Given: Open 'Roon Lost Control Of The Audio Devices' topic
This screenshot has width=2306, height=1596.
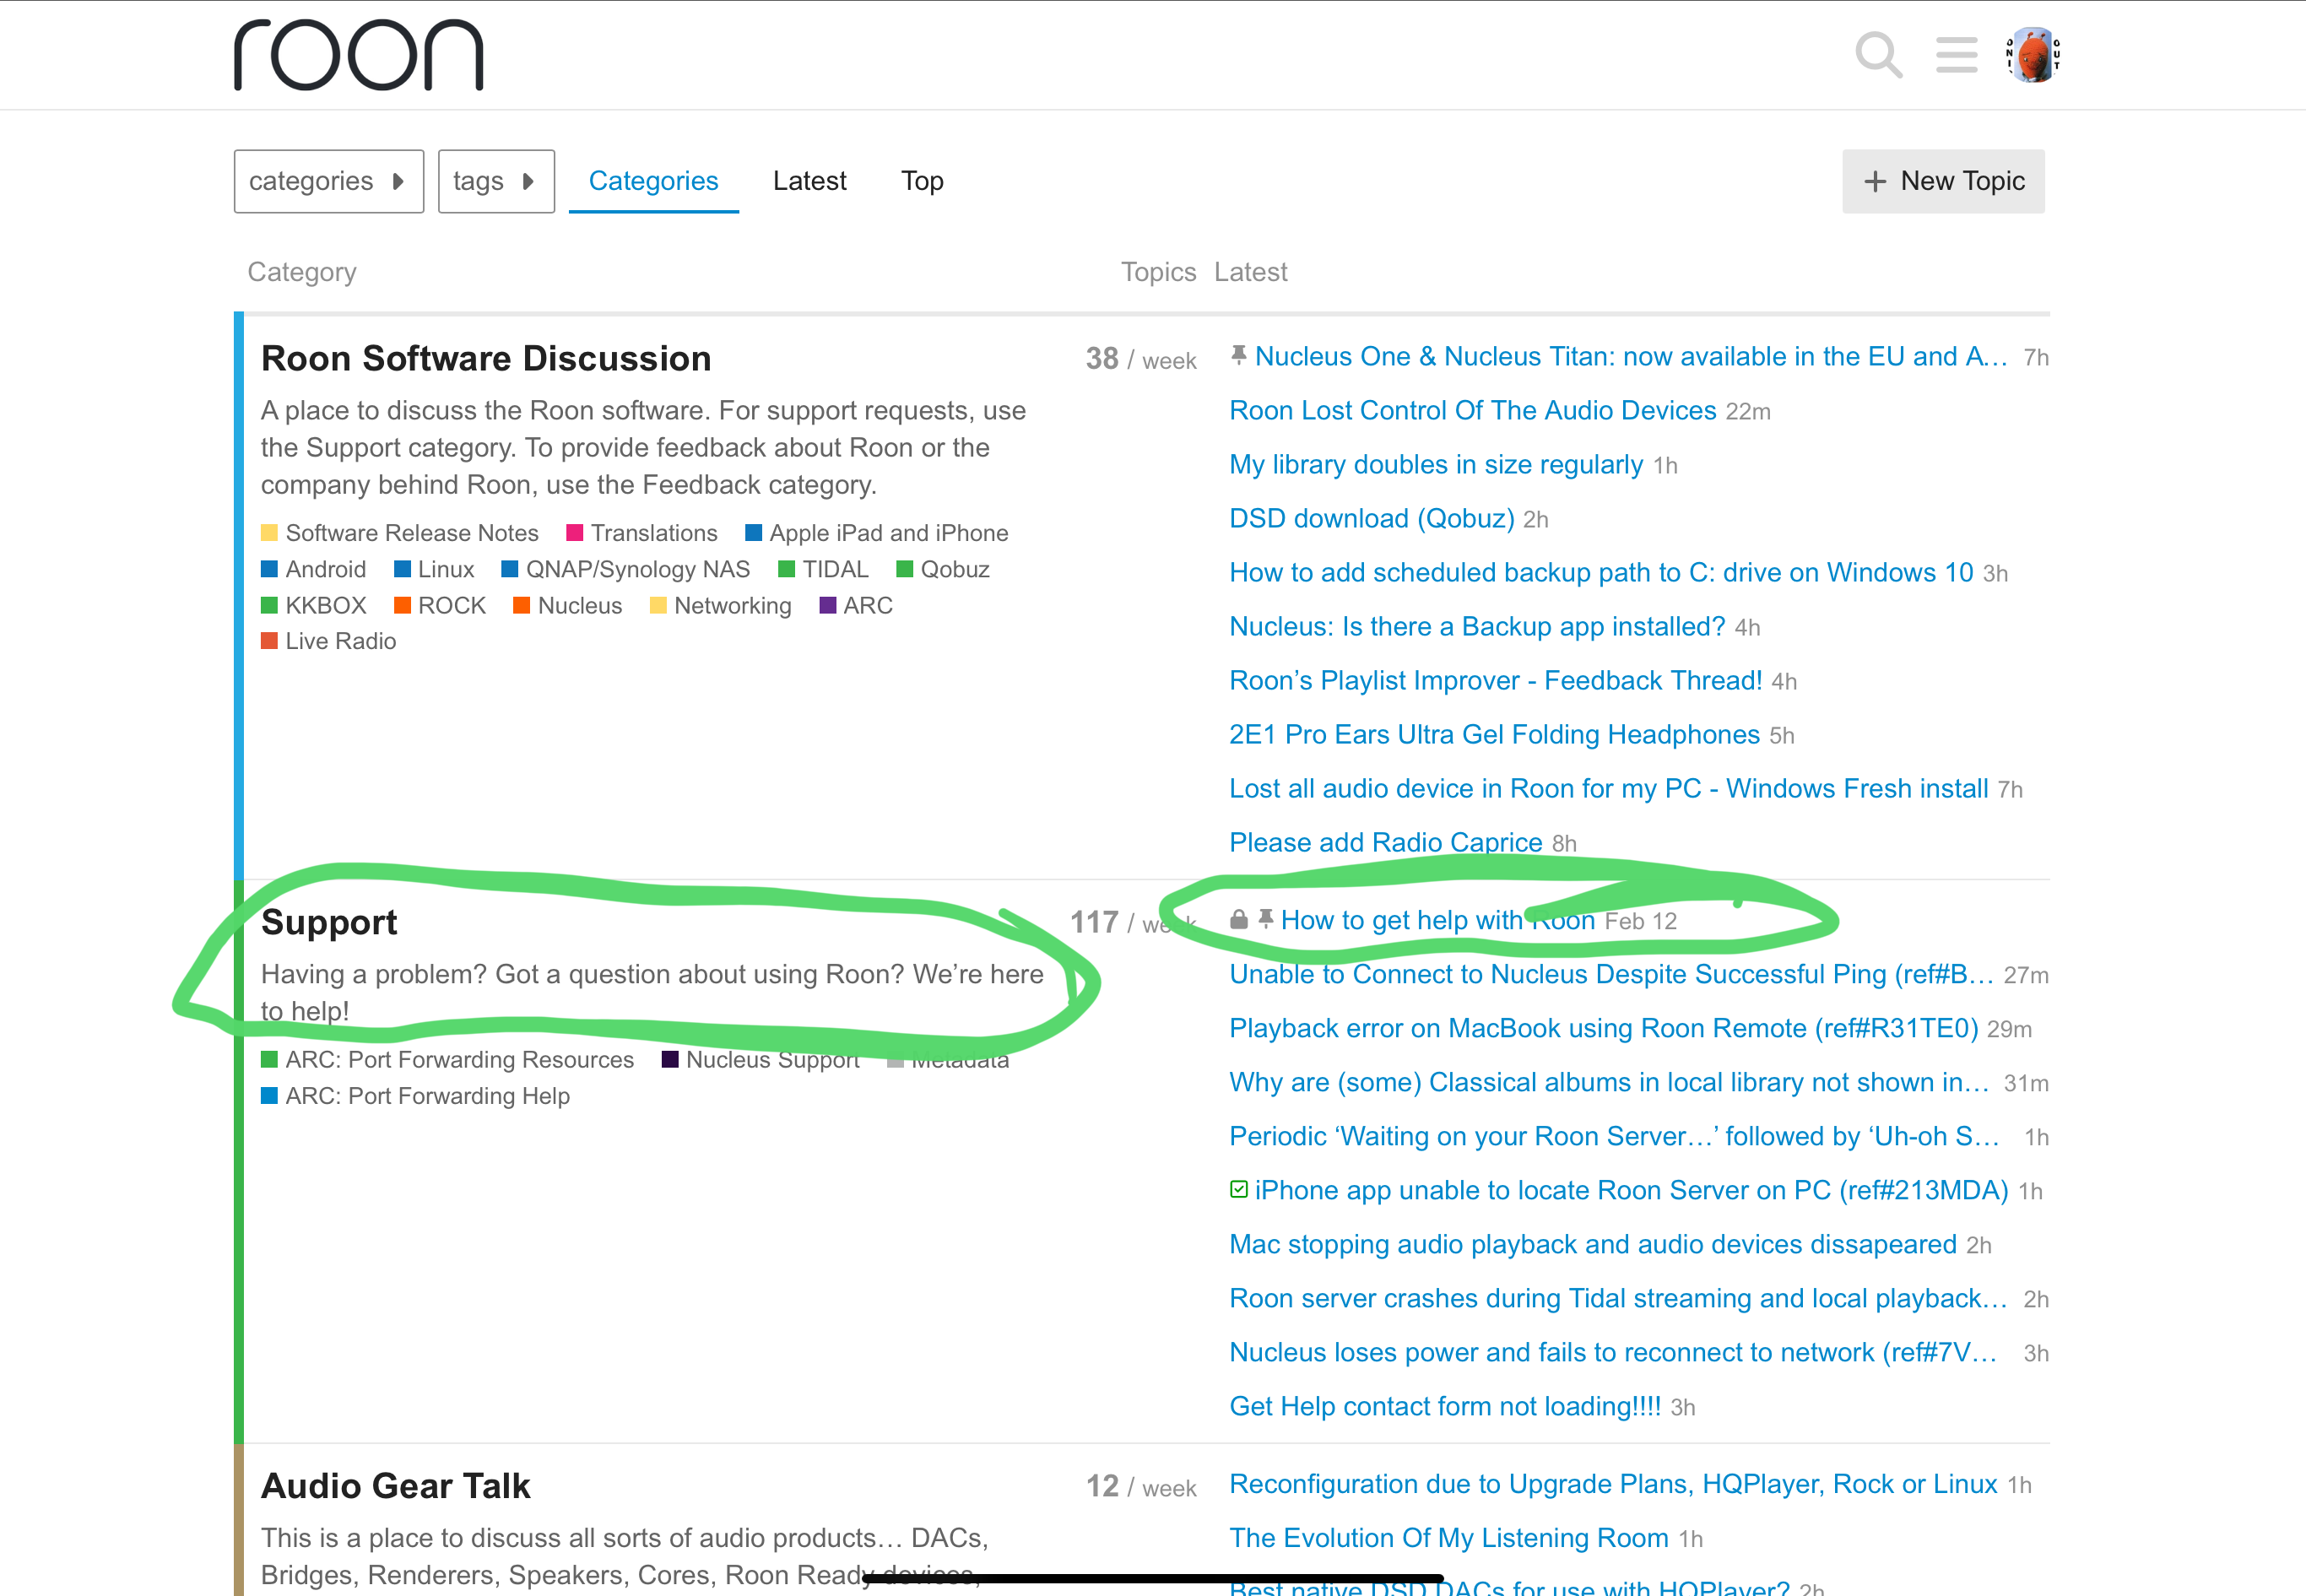Looking at the screenshot, I should [1472, 410].
